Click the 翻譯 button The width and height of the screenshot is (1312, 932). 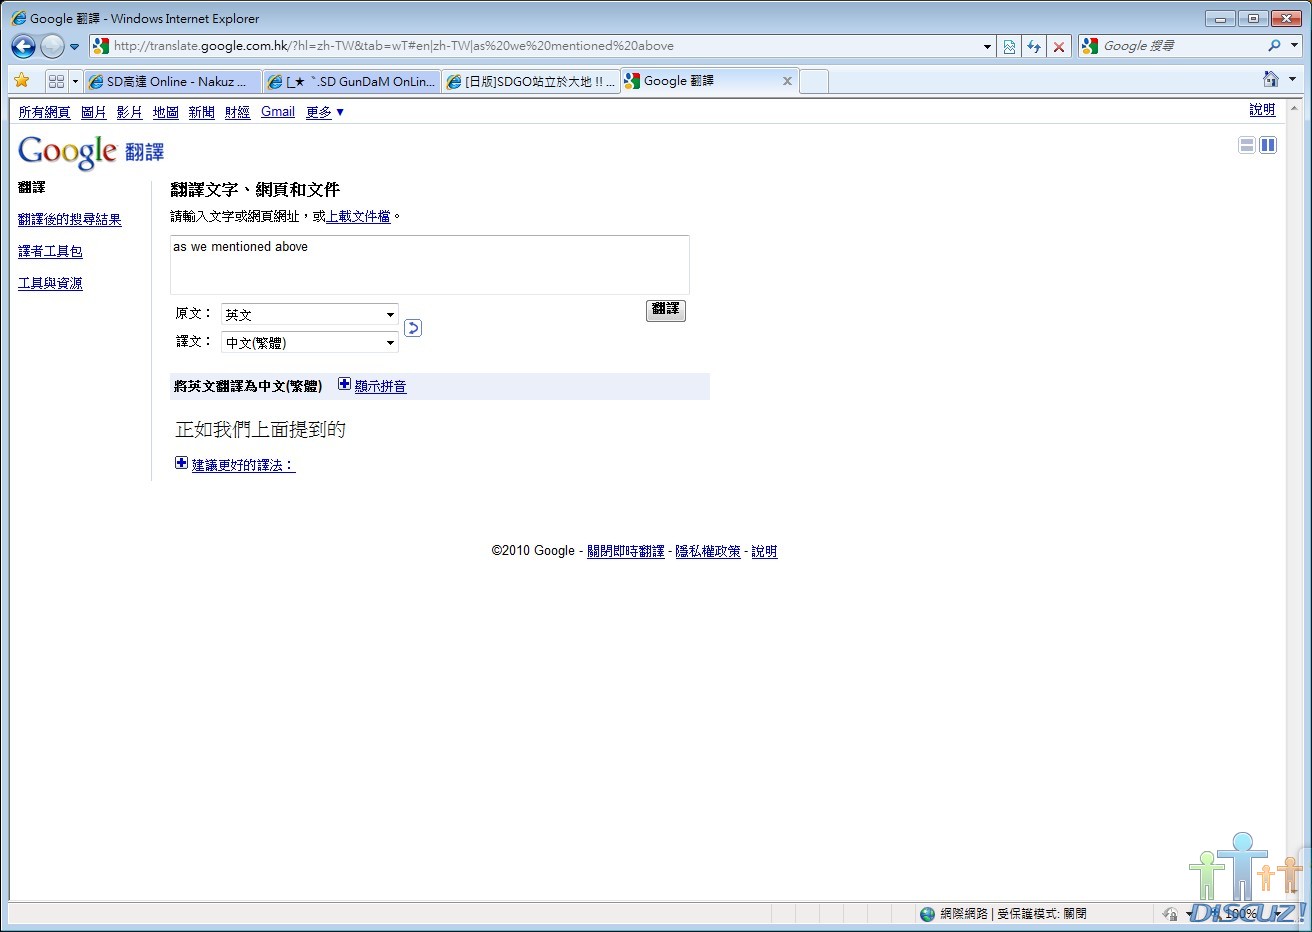click(x=666, y=310)
